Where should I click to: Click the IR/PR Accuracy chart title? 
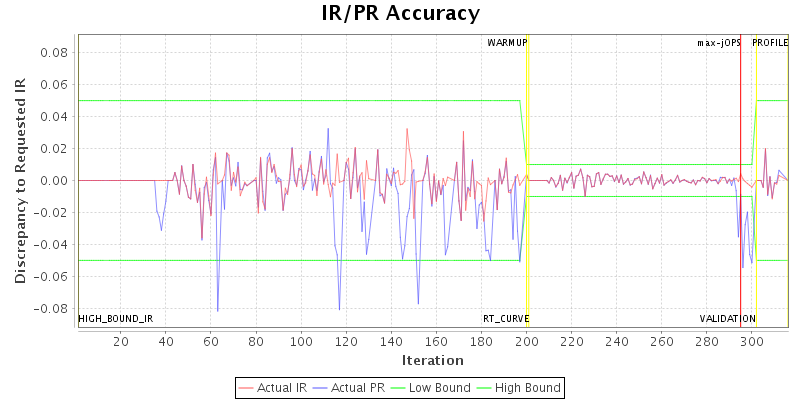400,13
